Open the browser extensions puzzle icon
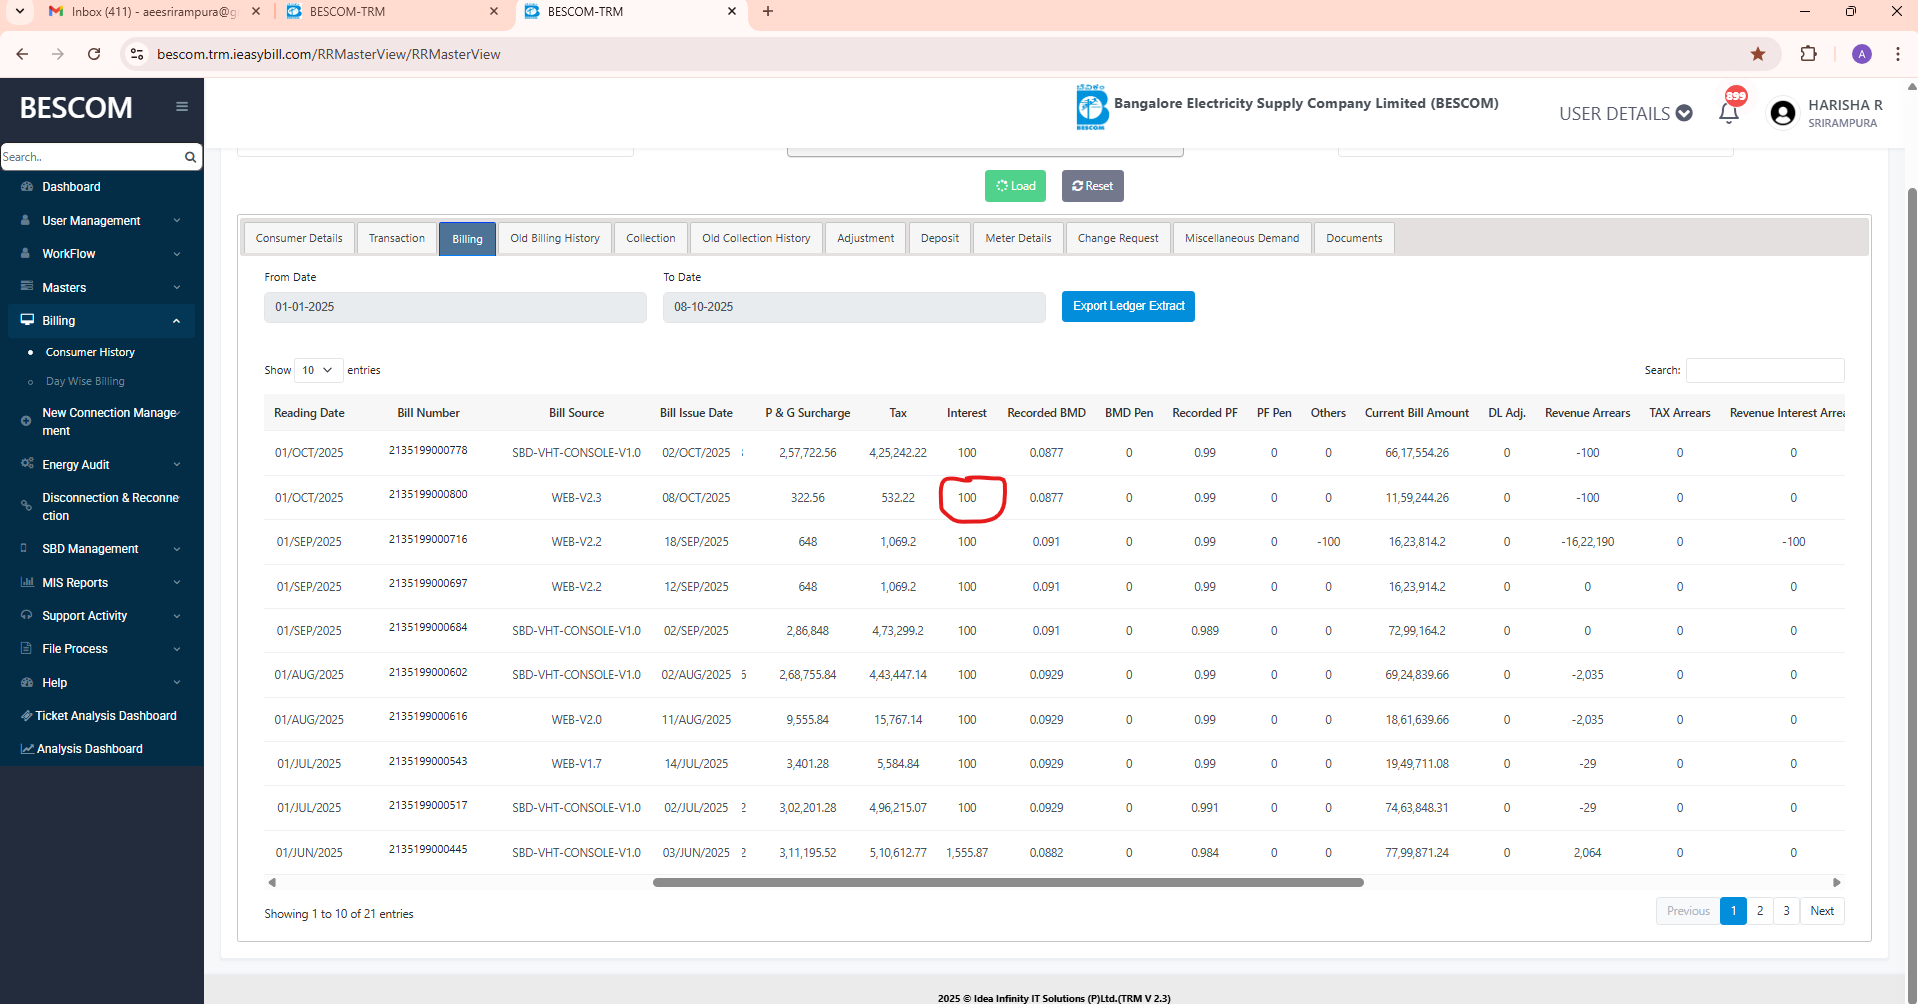 click(x=1808, y=54)
